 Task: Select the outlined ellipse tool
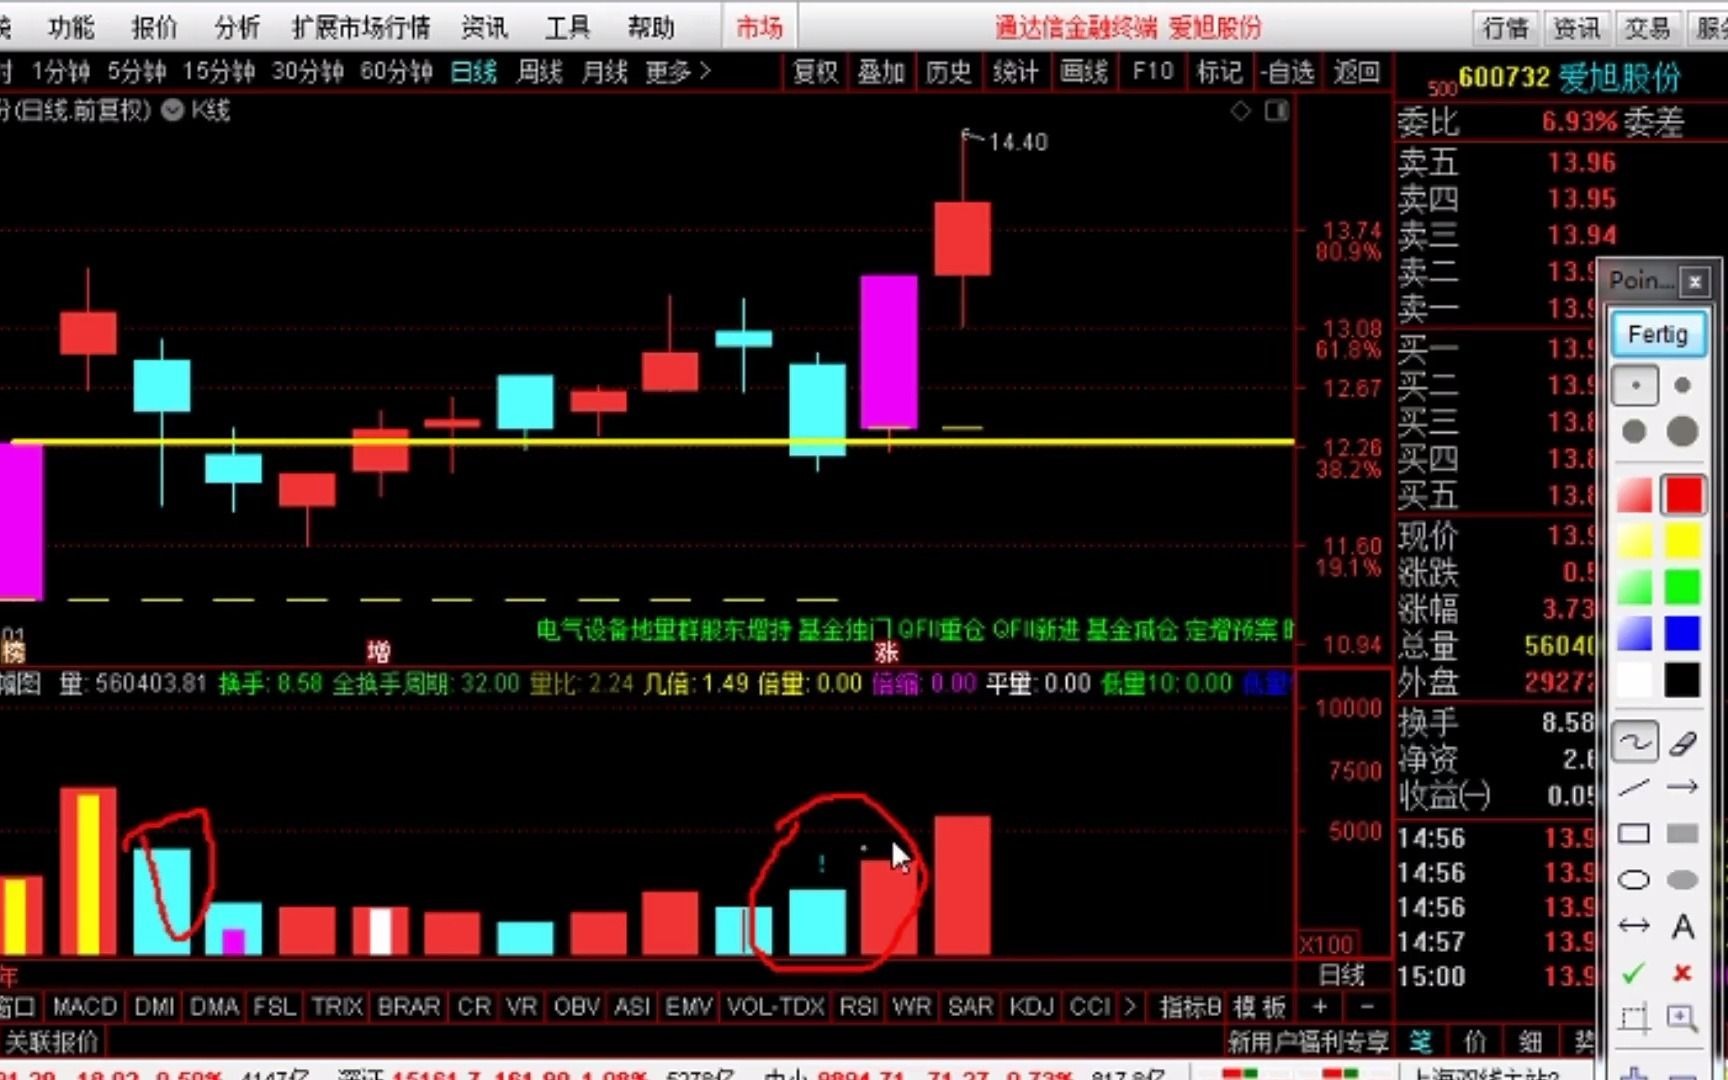(x=1635, y=880)
